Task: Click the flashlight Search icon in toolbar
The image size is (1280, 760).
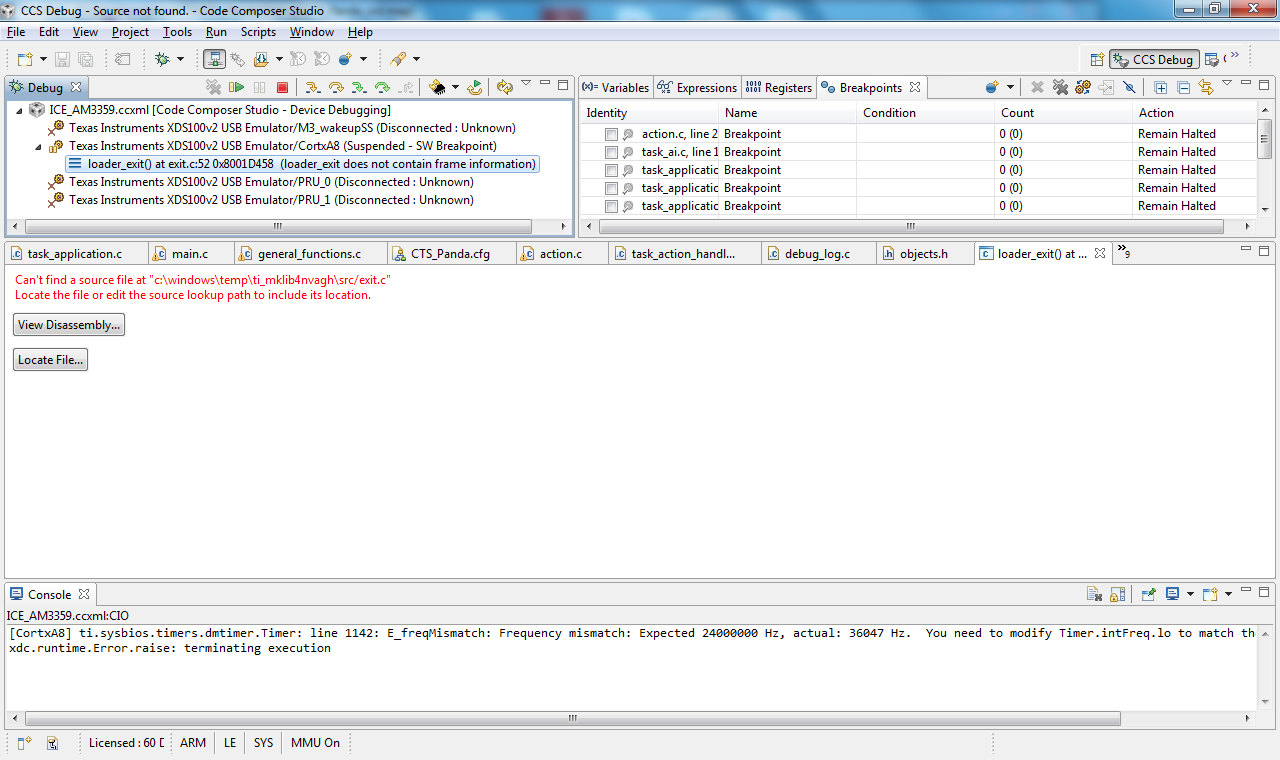Action: pyautogui.click(x=398, y=60)
